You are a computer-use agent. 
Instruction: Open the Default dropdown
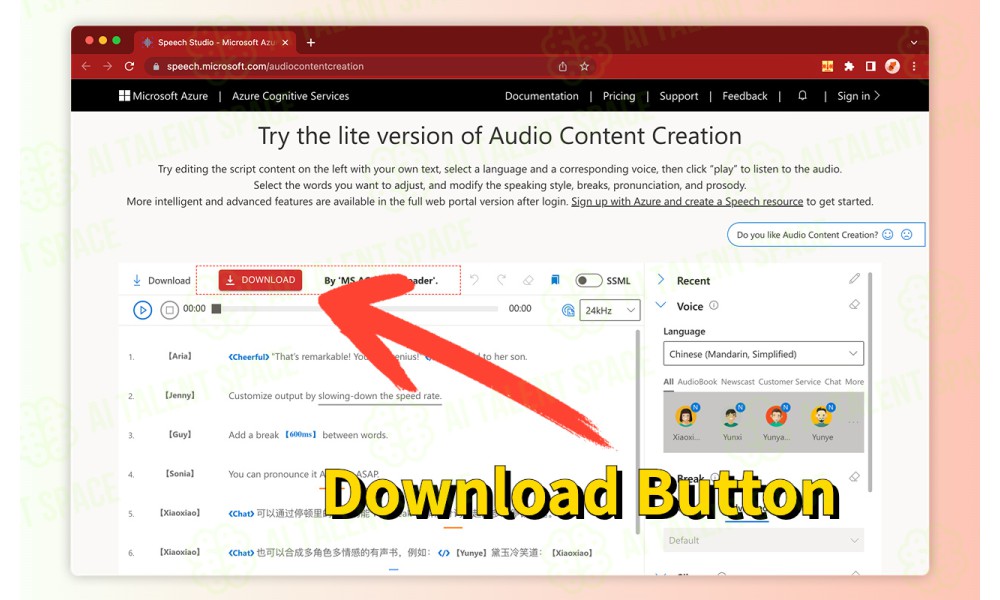click(763, 540)
